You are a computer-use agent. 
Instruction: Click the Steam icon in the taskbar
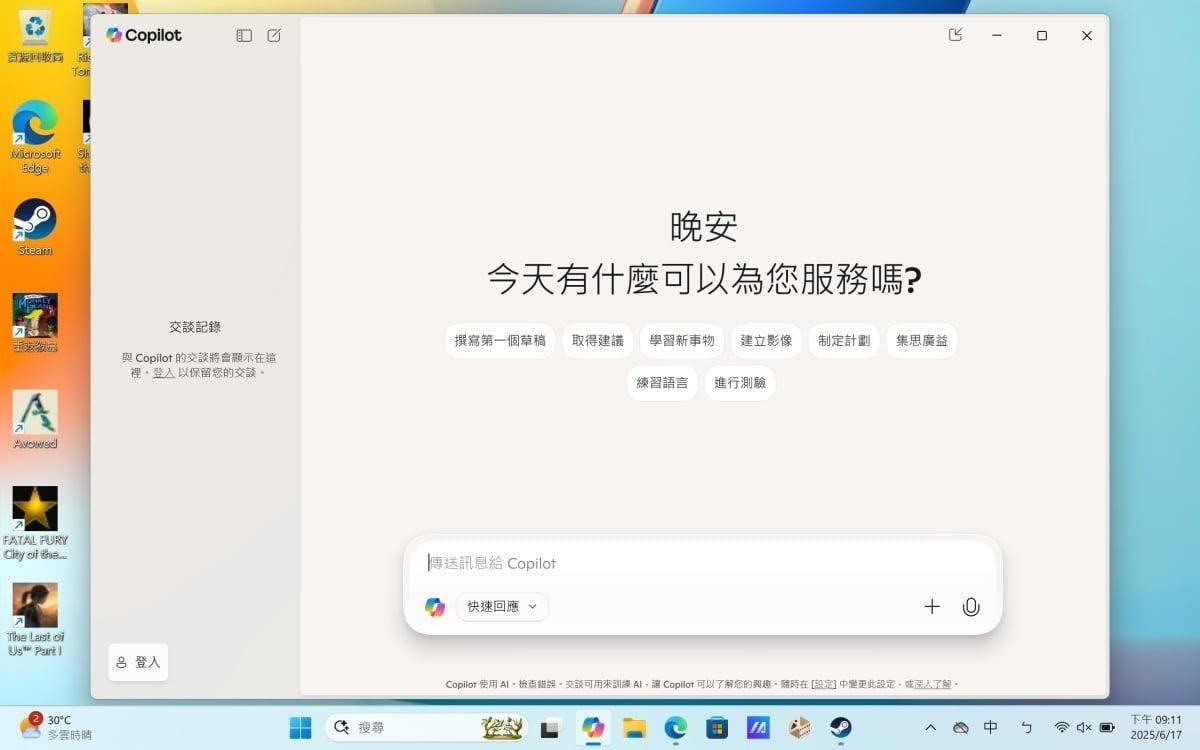point(841,728)
